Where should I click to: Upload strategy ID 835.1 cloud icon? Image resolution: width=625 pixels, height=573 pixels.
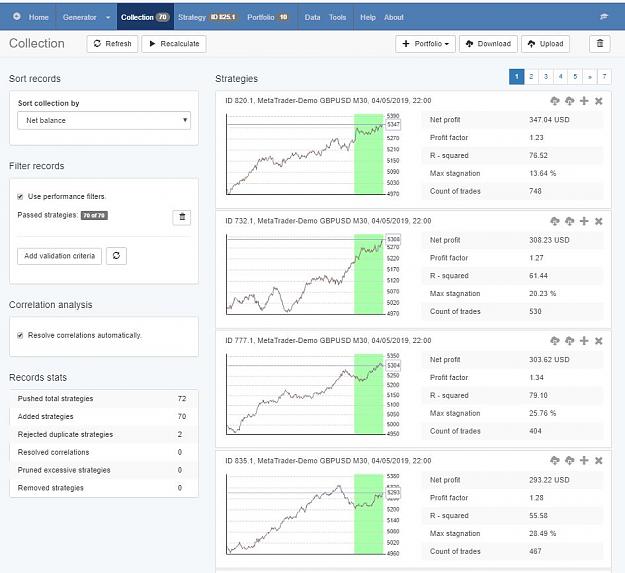tap(570, 461)
